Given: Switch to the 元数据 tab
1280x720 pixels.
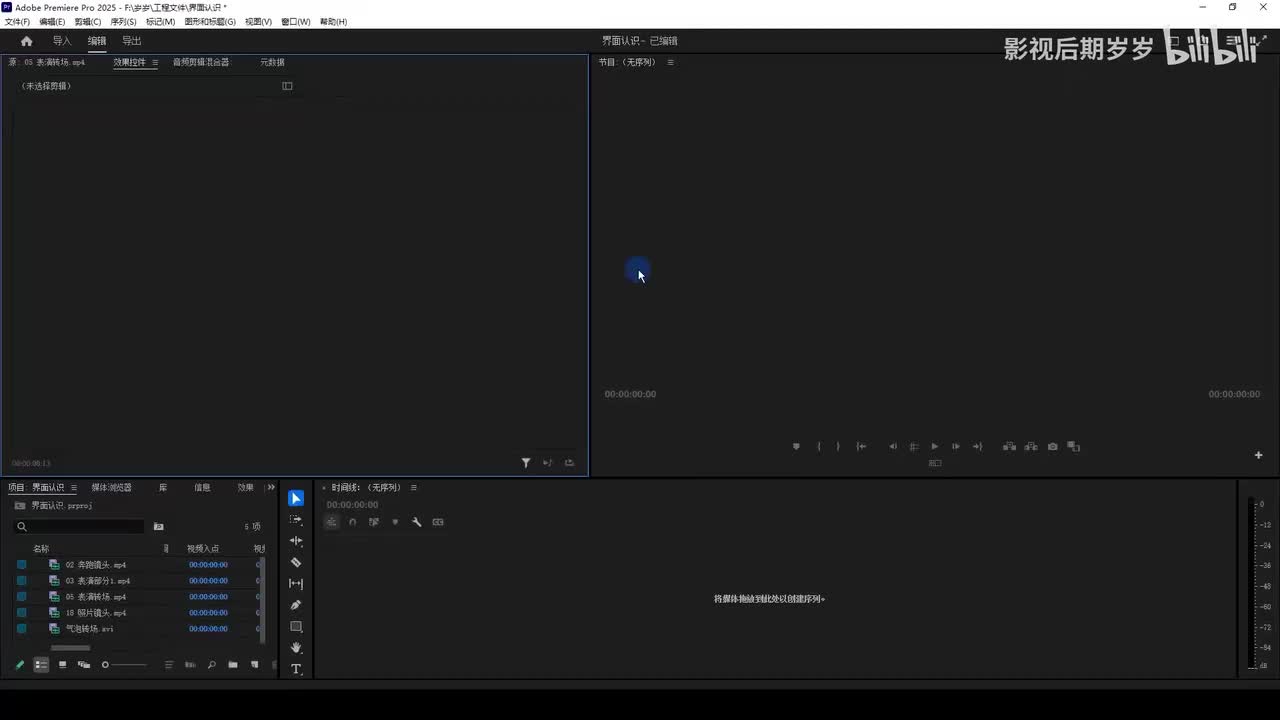Looking at the screenshot, I should [x=272, y=62].
